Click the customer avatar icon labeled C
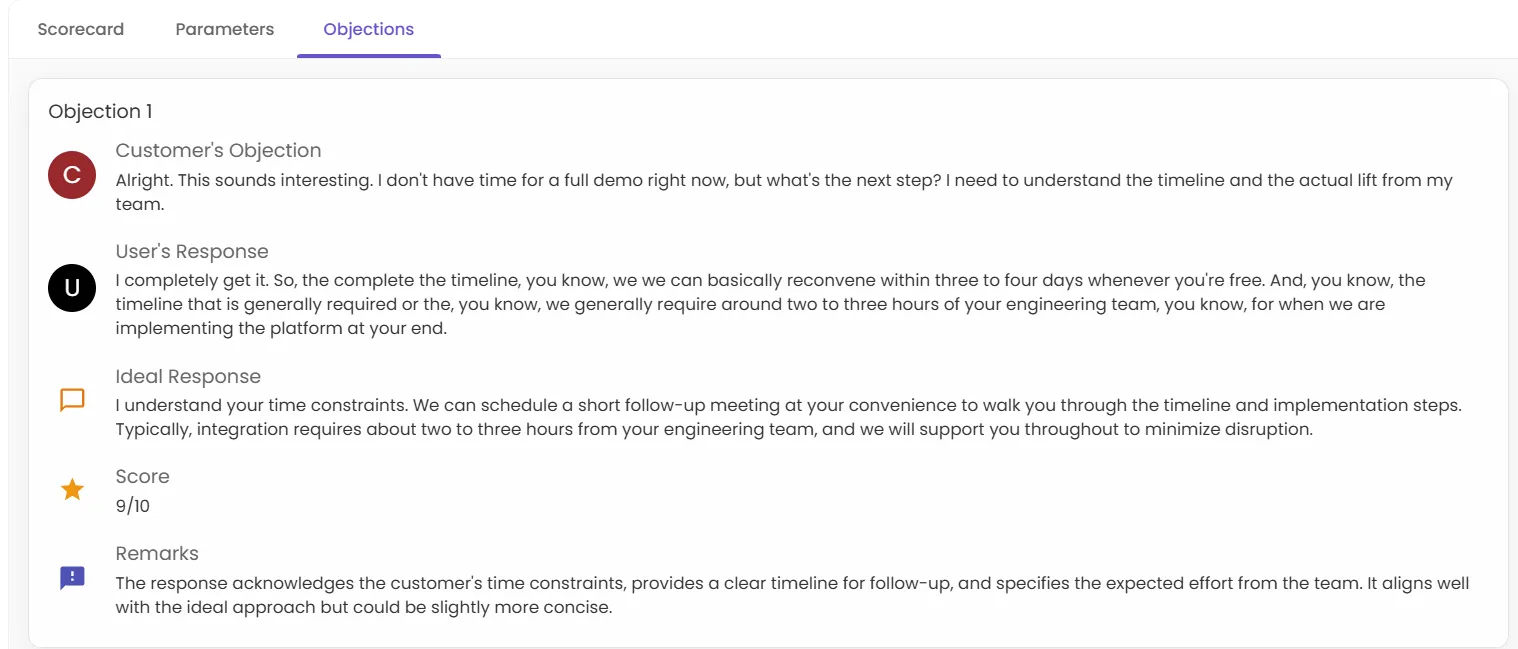 point(71,175)
